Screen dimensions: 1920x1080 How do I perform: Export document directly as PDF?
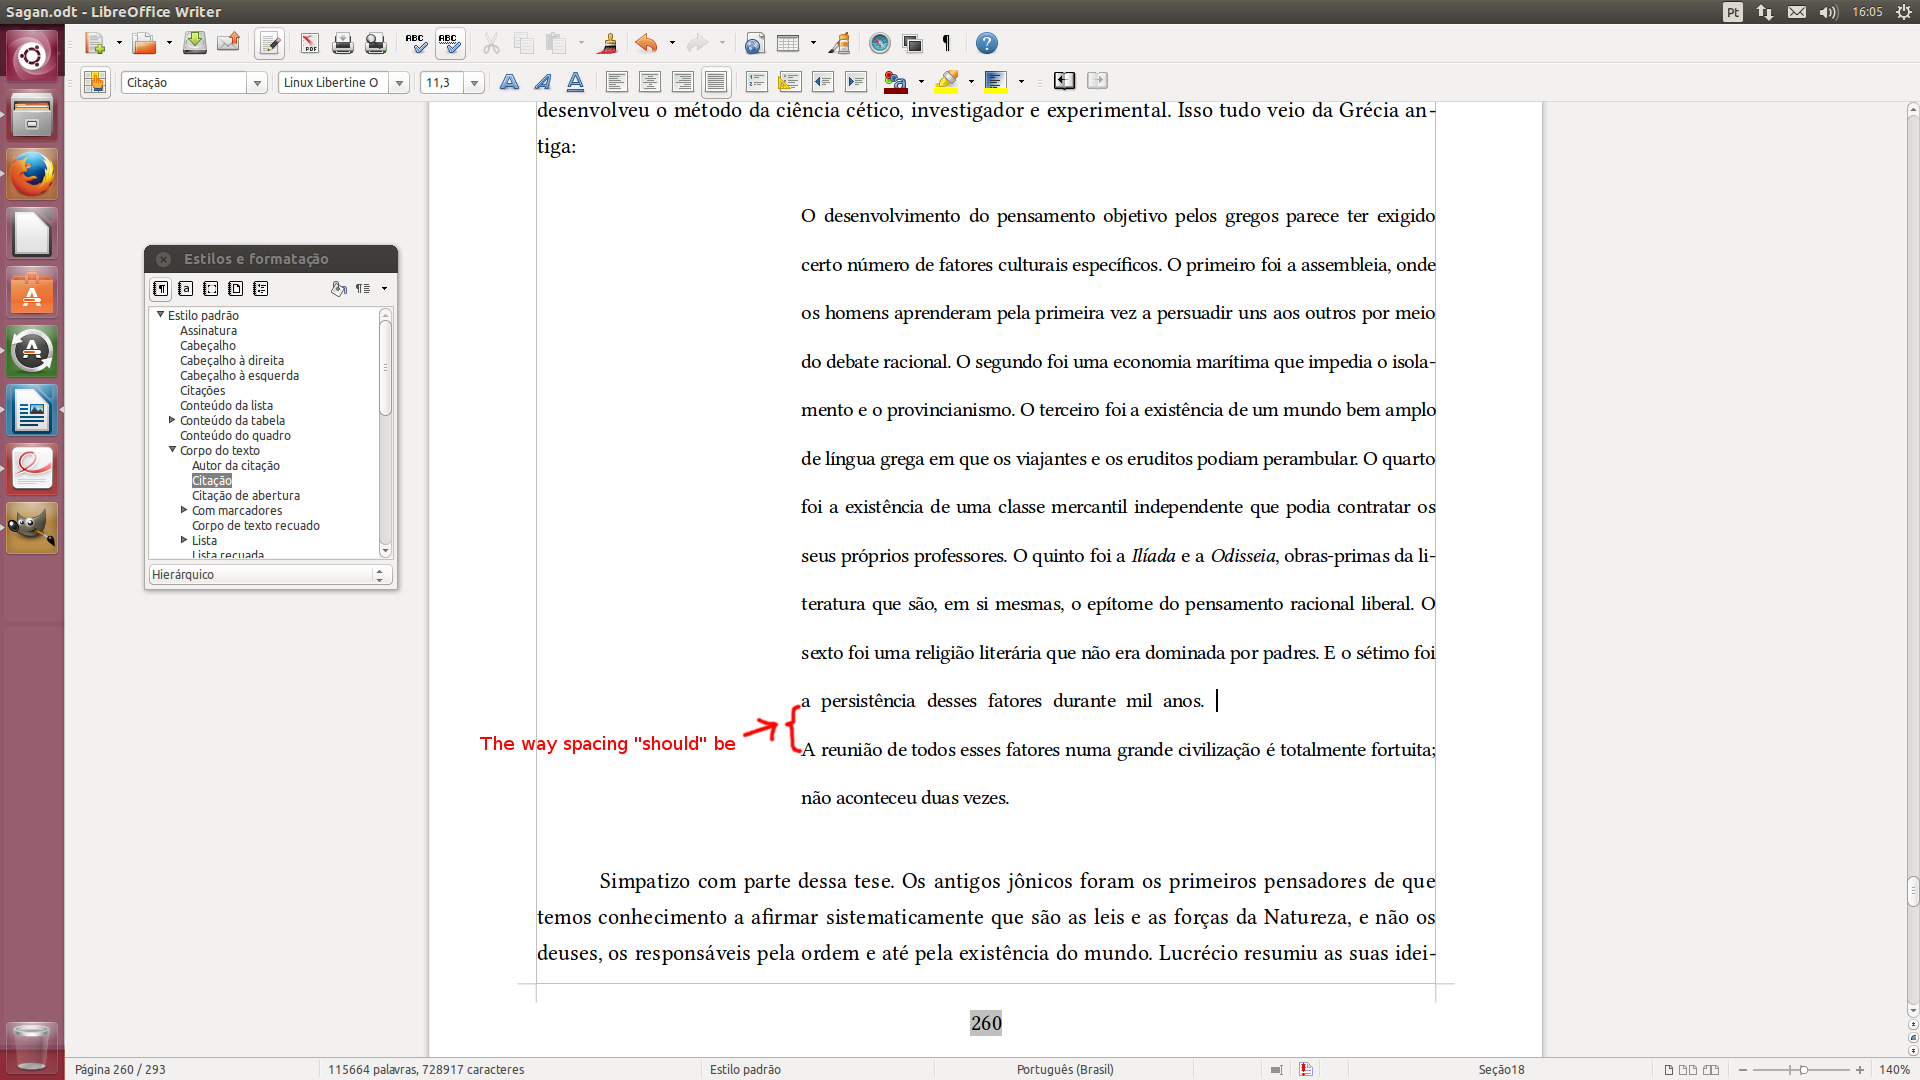(310, 43)
